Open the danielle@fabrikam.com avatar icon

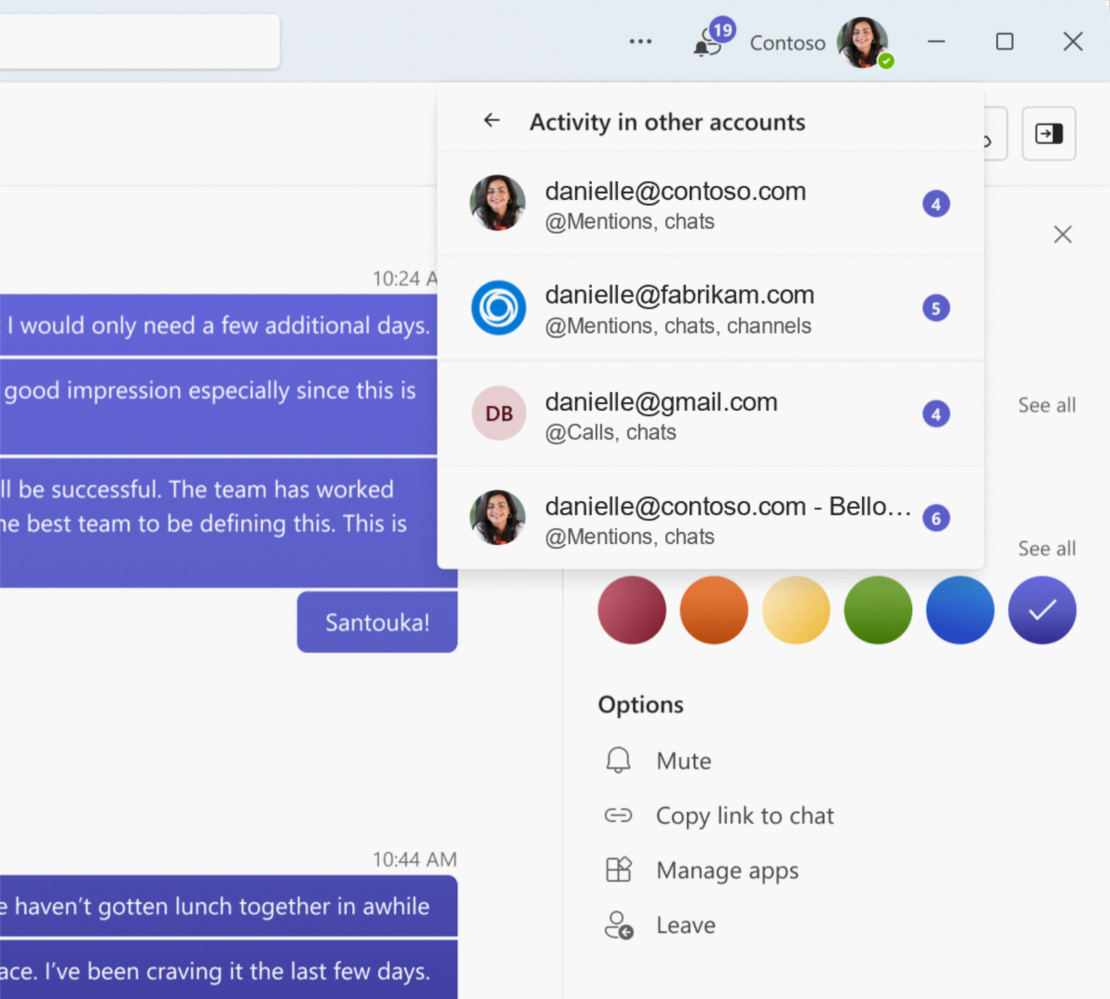[x=498, y=308]
